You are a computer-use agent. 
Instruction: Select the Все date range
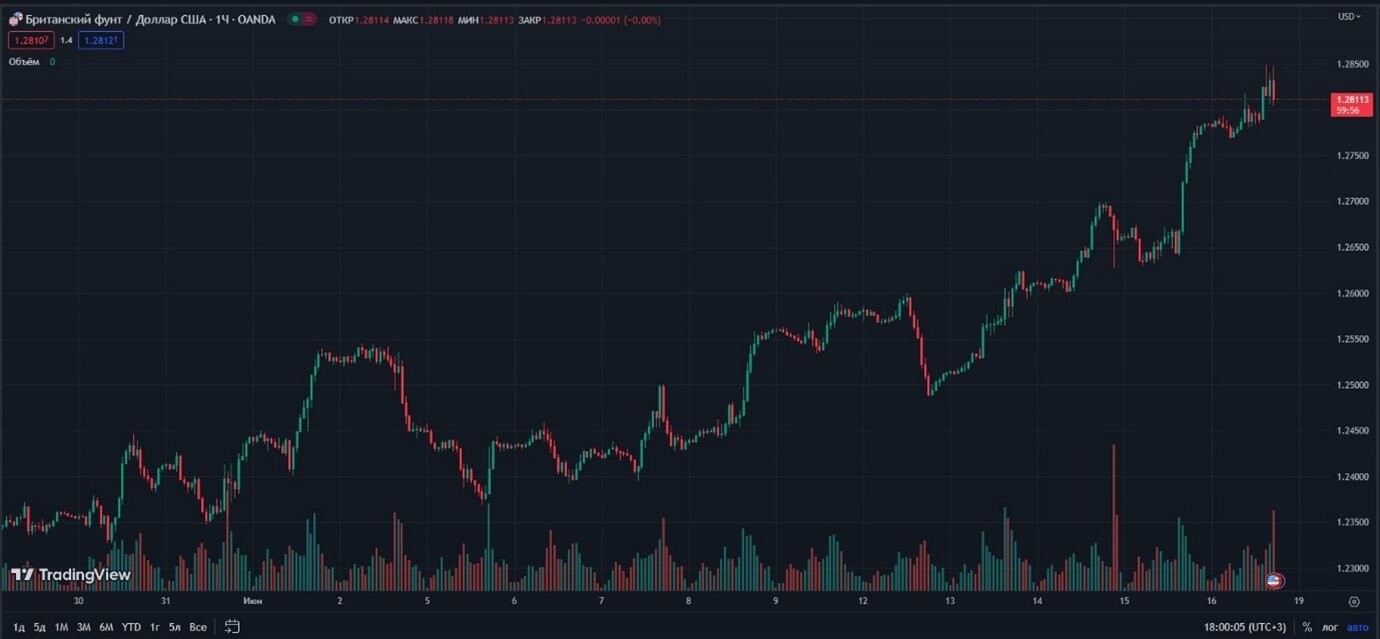(x=198, y=627)
